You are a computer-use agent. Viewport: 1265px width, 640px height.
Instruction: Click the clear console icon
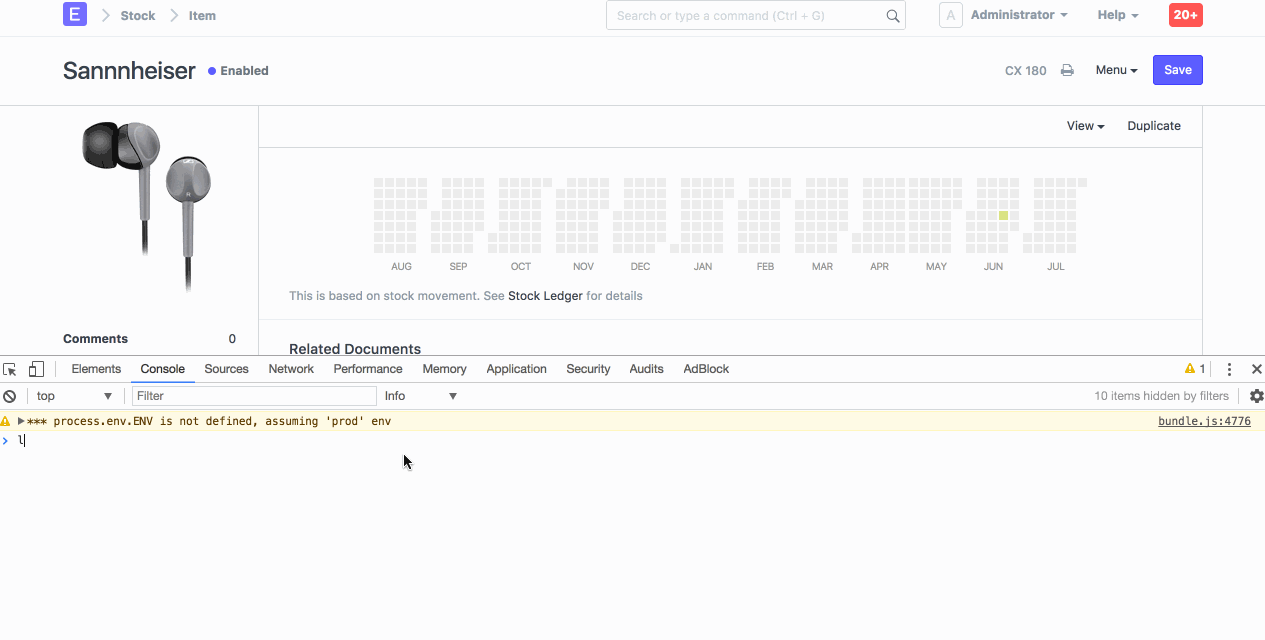(x=9, y=396)
